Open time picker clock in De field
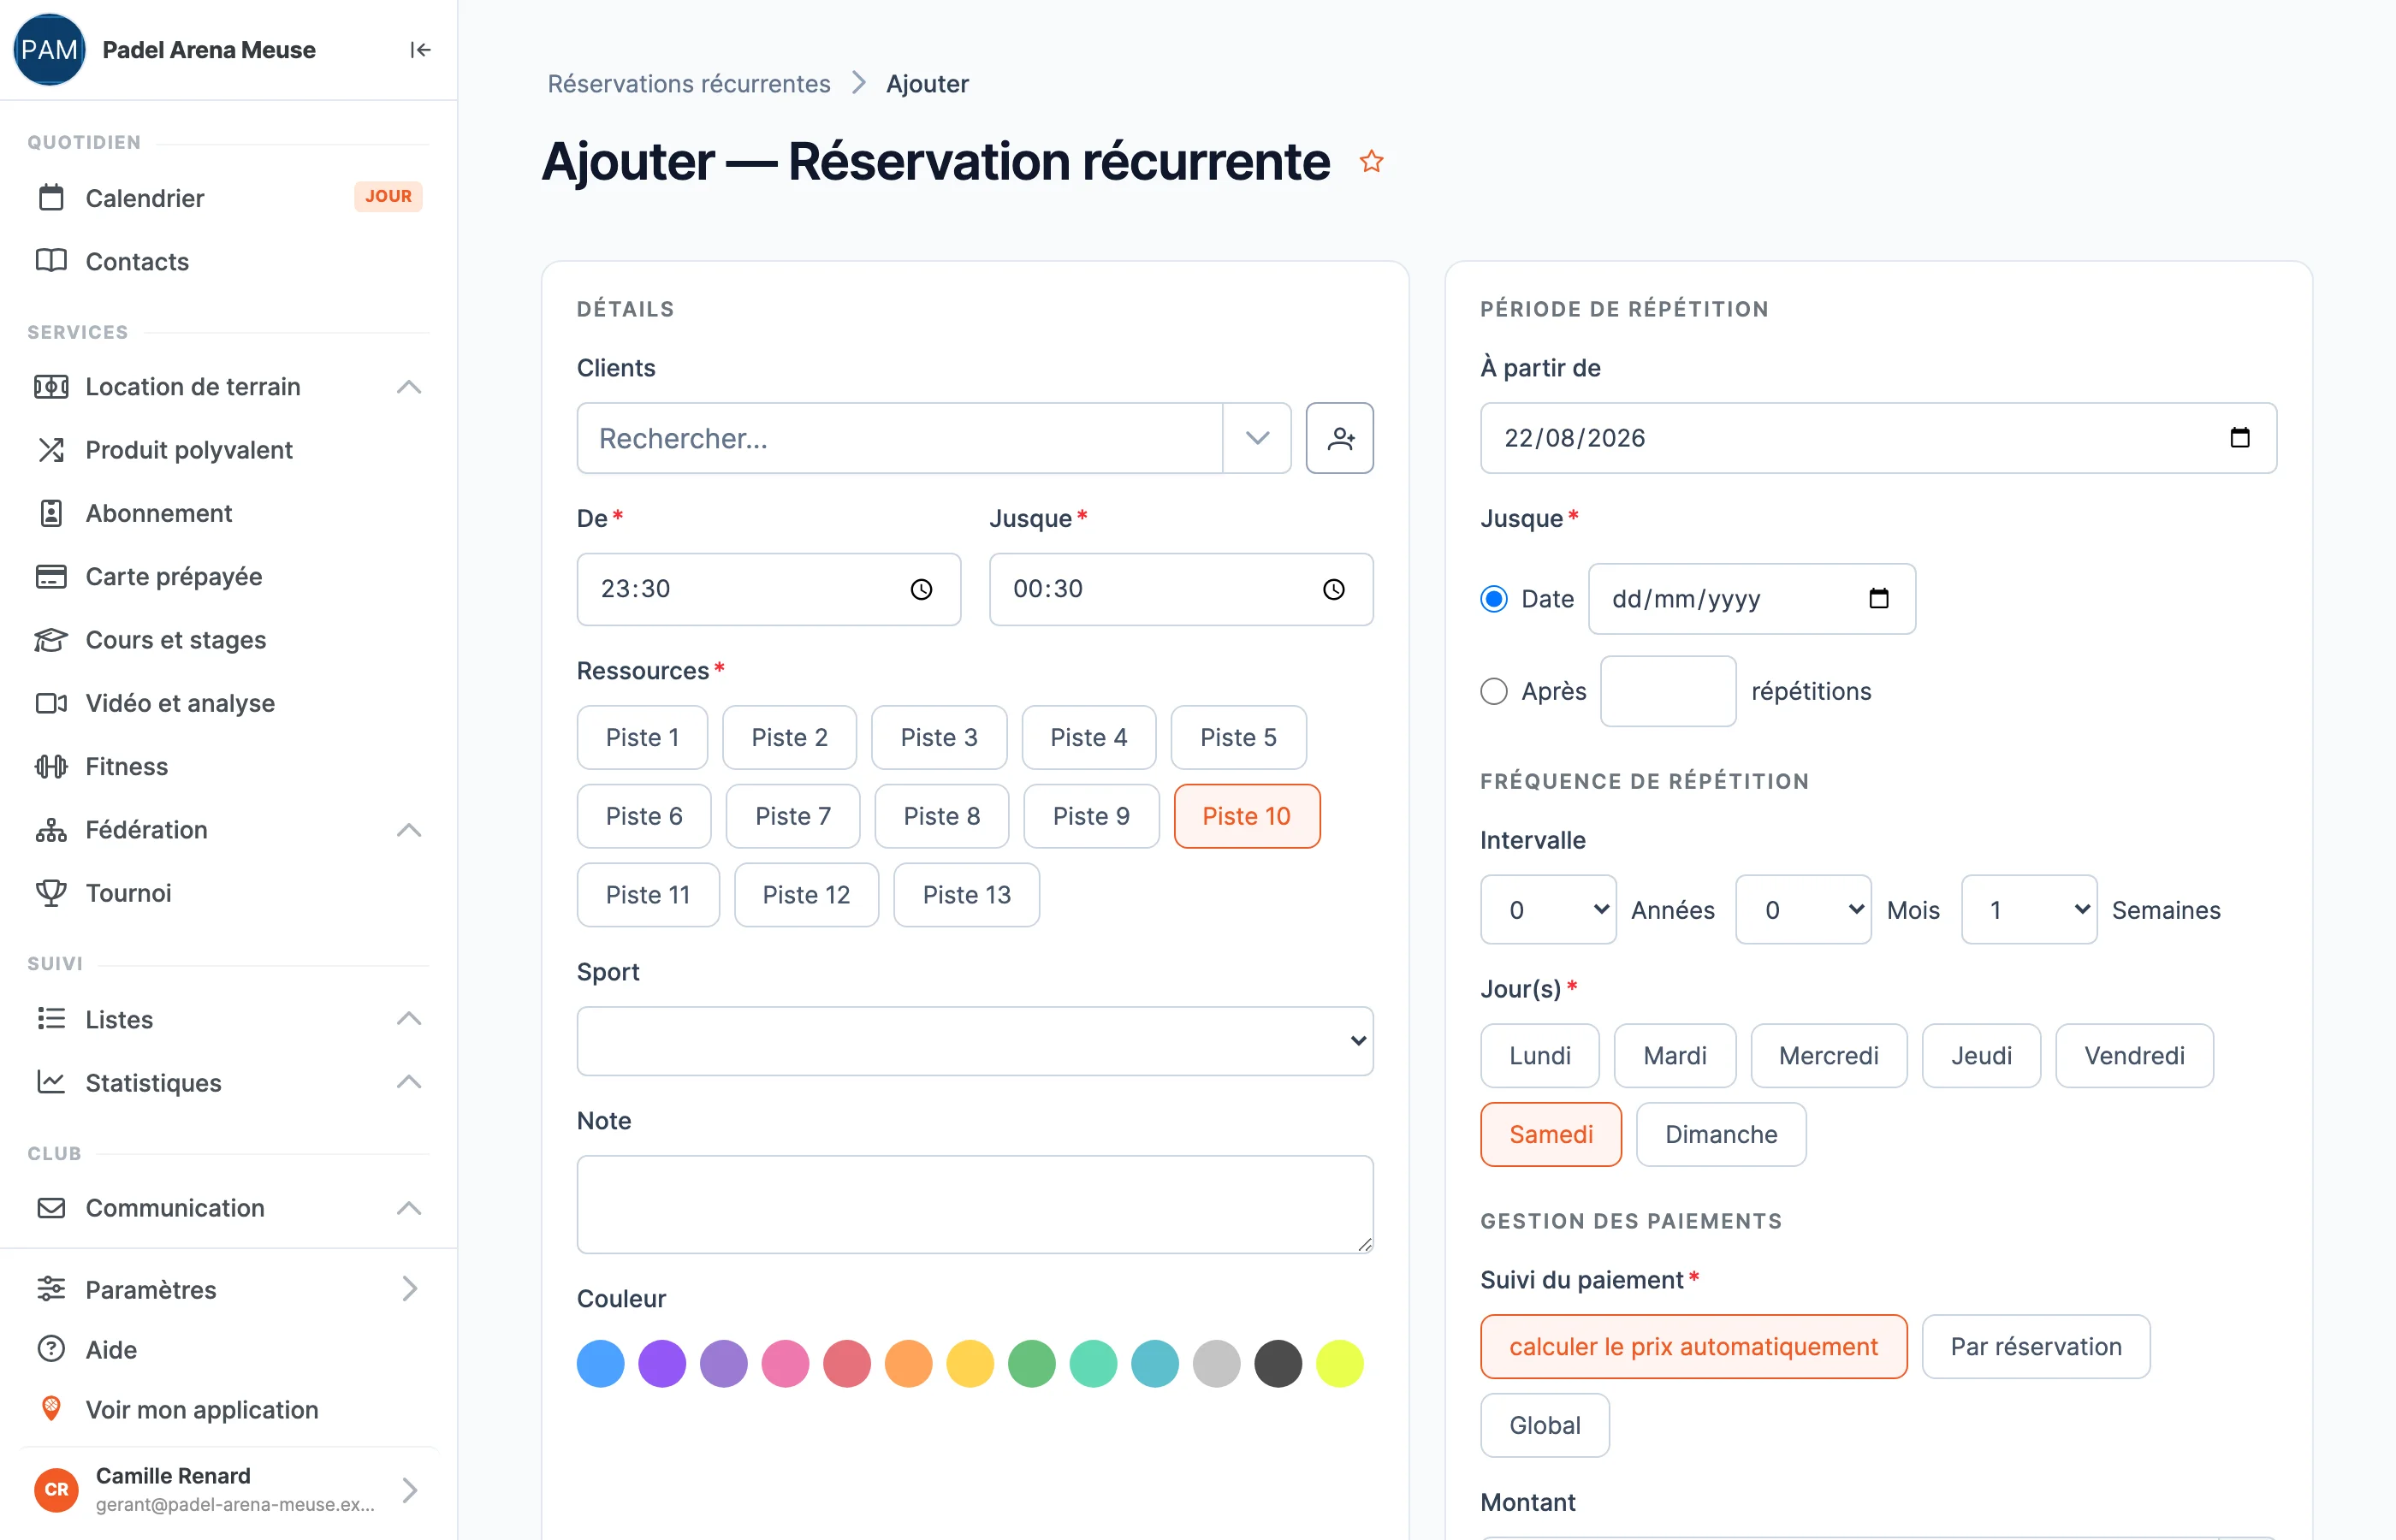Screen dimensions: 2396x1540 [921, 589]
